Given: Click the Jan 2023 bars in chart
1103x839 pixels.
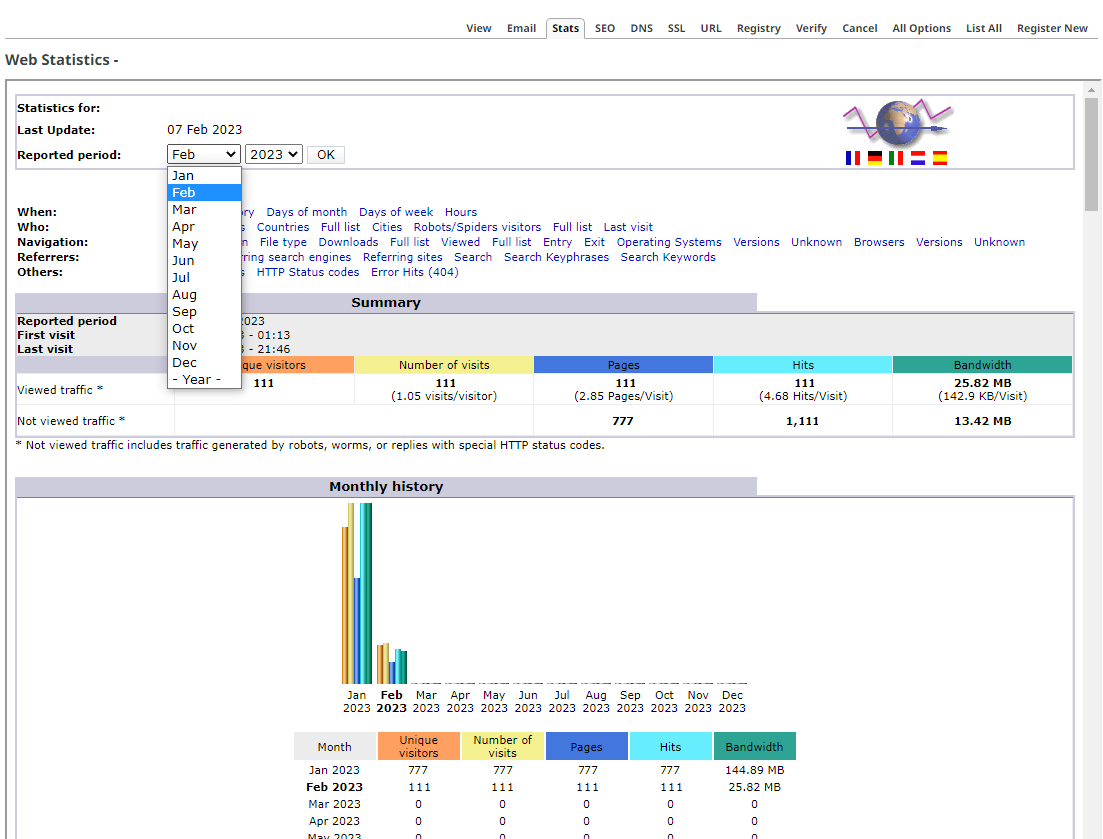Looking at the screenshot, I should tap(357, 594).
